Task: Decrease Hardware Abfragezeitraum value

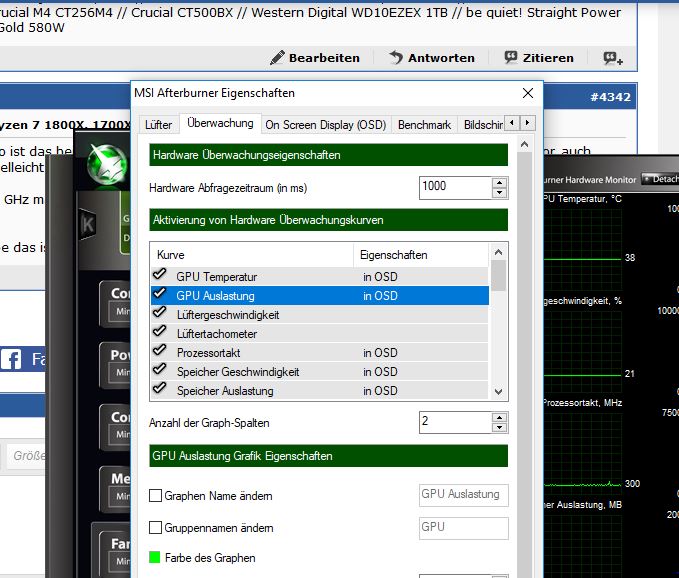Action: pyautogui.click(x=499, y=193)
